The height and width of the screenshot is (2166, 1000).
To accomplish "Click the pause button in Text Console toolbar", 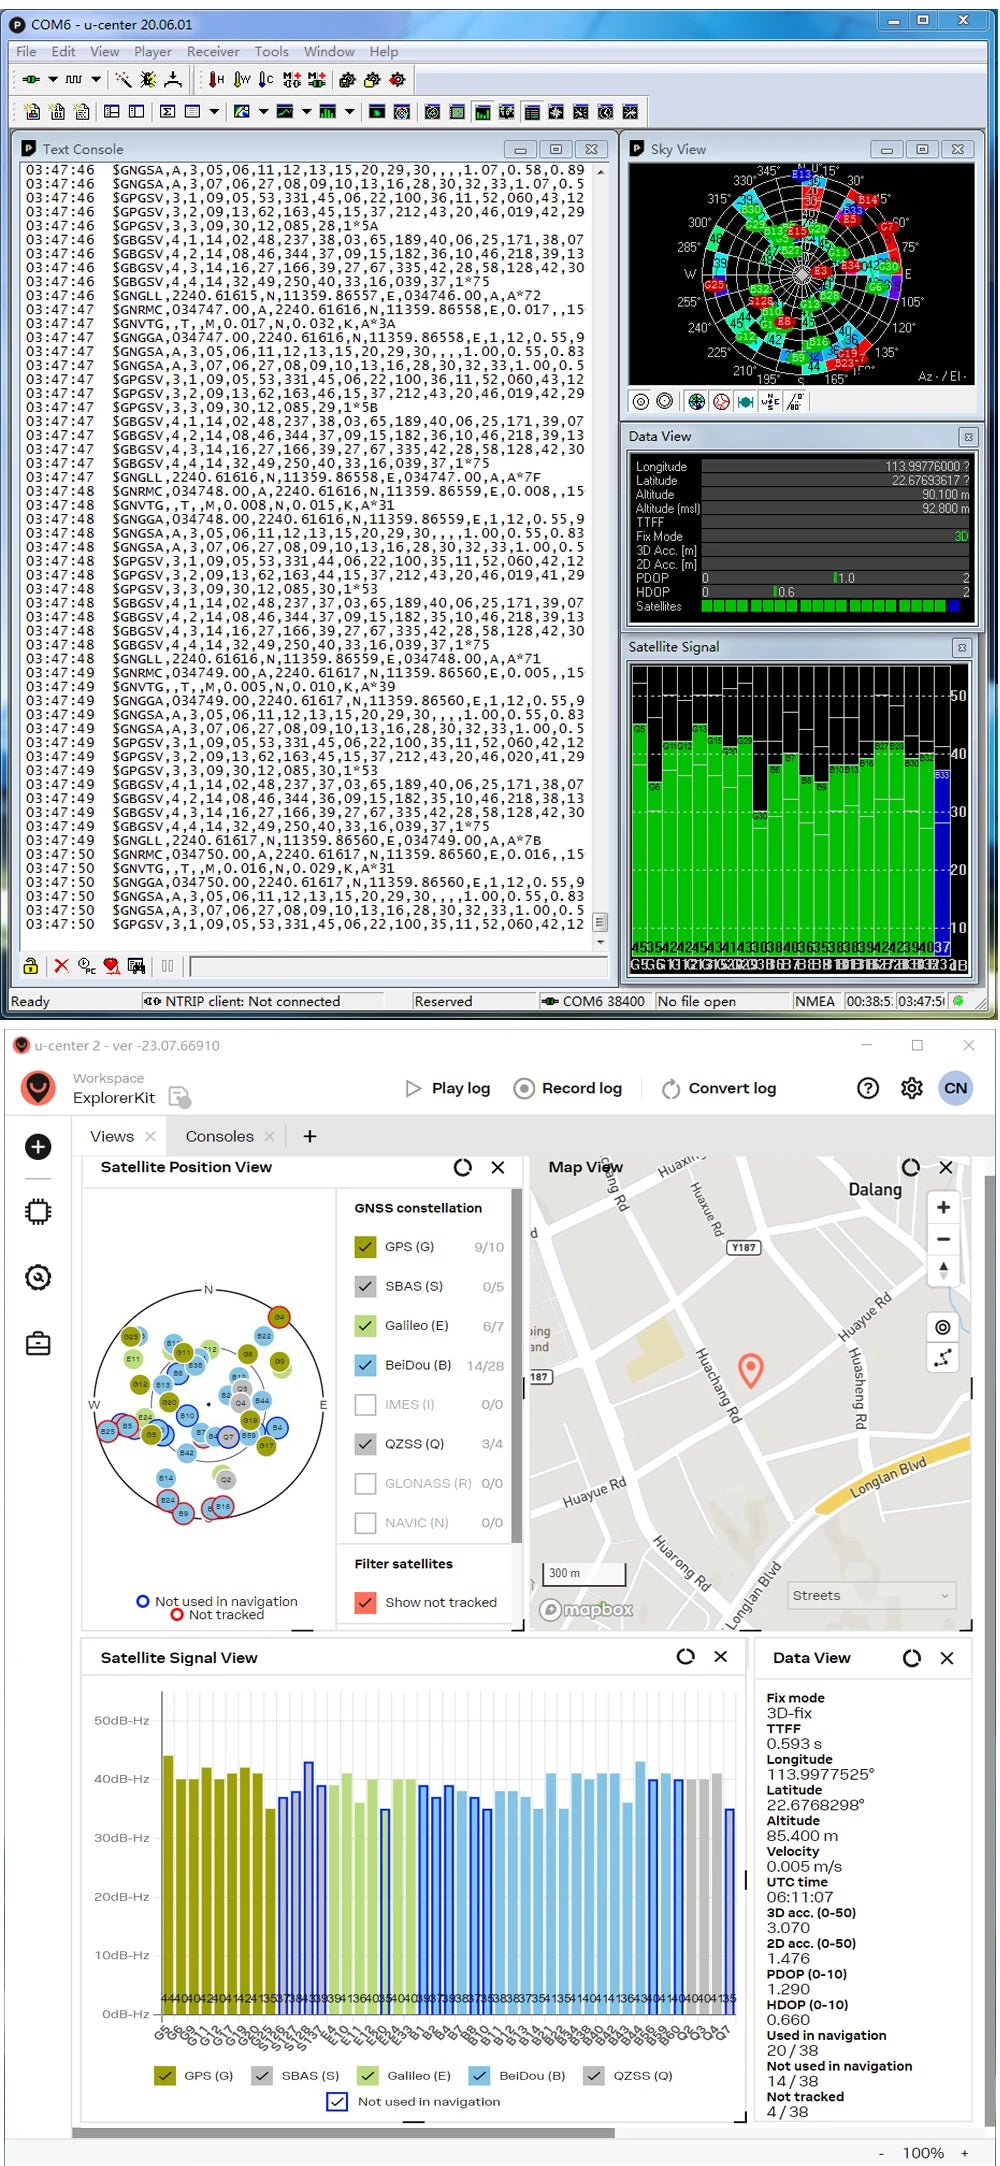I will coord(167,965).
